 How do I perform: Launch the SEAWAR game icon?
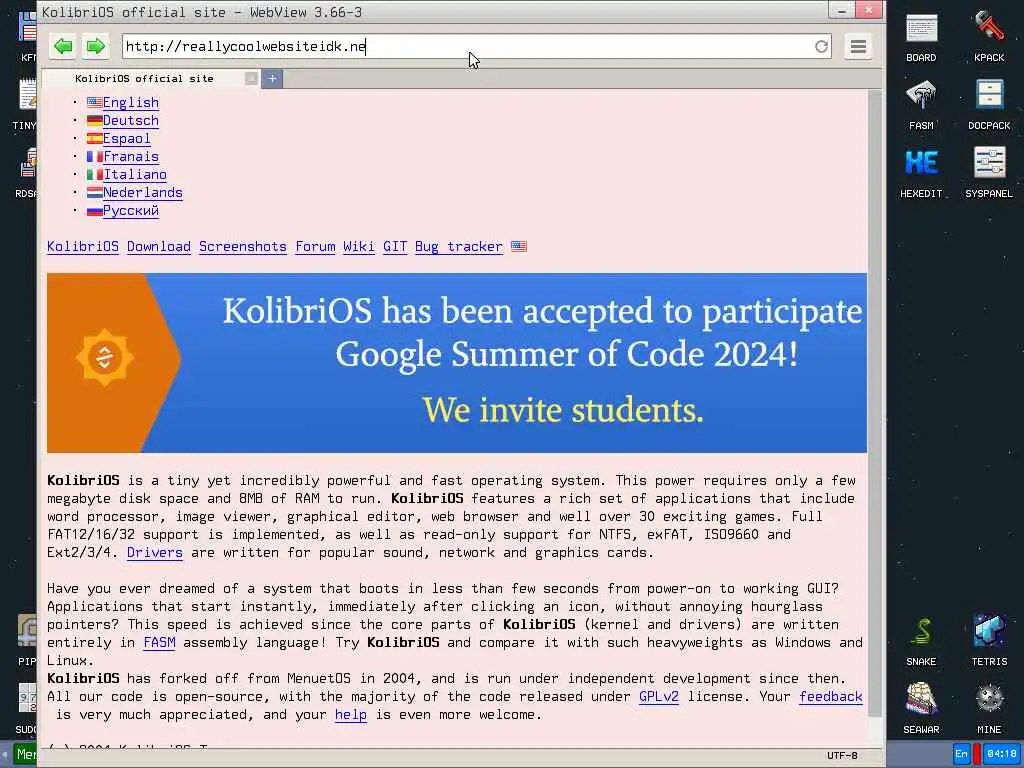pos(921,709)
